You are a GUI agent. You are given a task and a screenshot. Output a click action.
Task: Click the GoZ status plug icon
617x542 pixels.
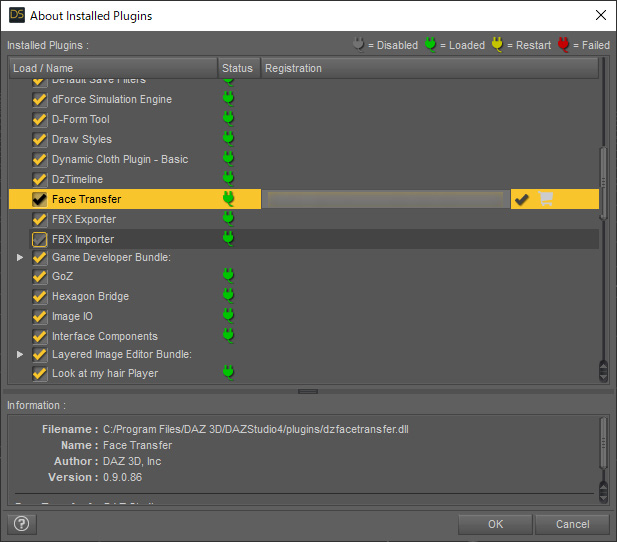pos(228,276)
